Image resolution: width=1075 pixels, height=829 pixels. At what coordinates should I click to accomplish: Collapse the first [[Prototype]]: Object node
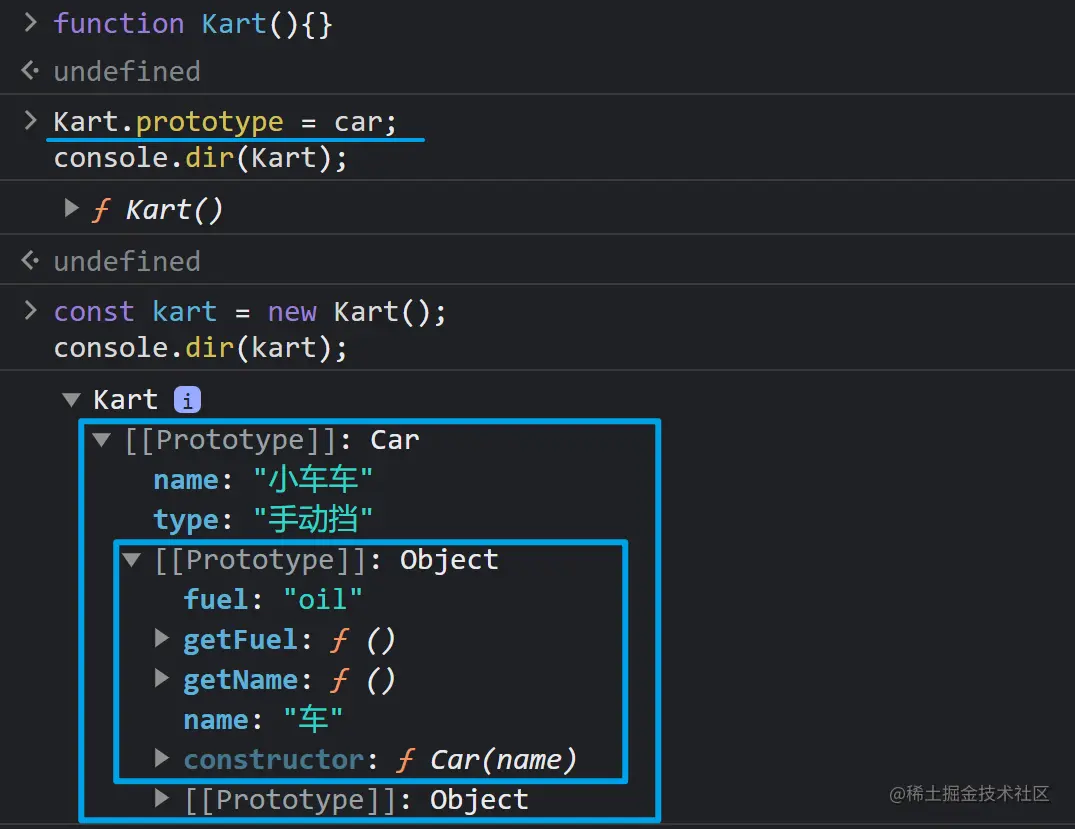[132, 560]
